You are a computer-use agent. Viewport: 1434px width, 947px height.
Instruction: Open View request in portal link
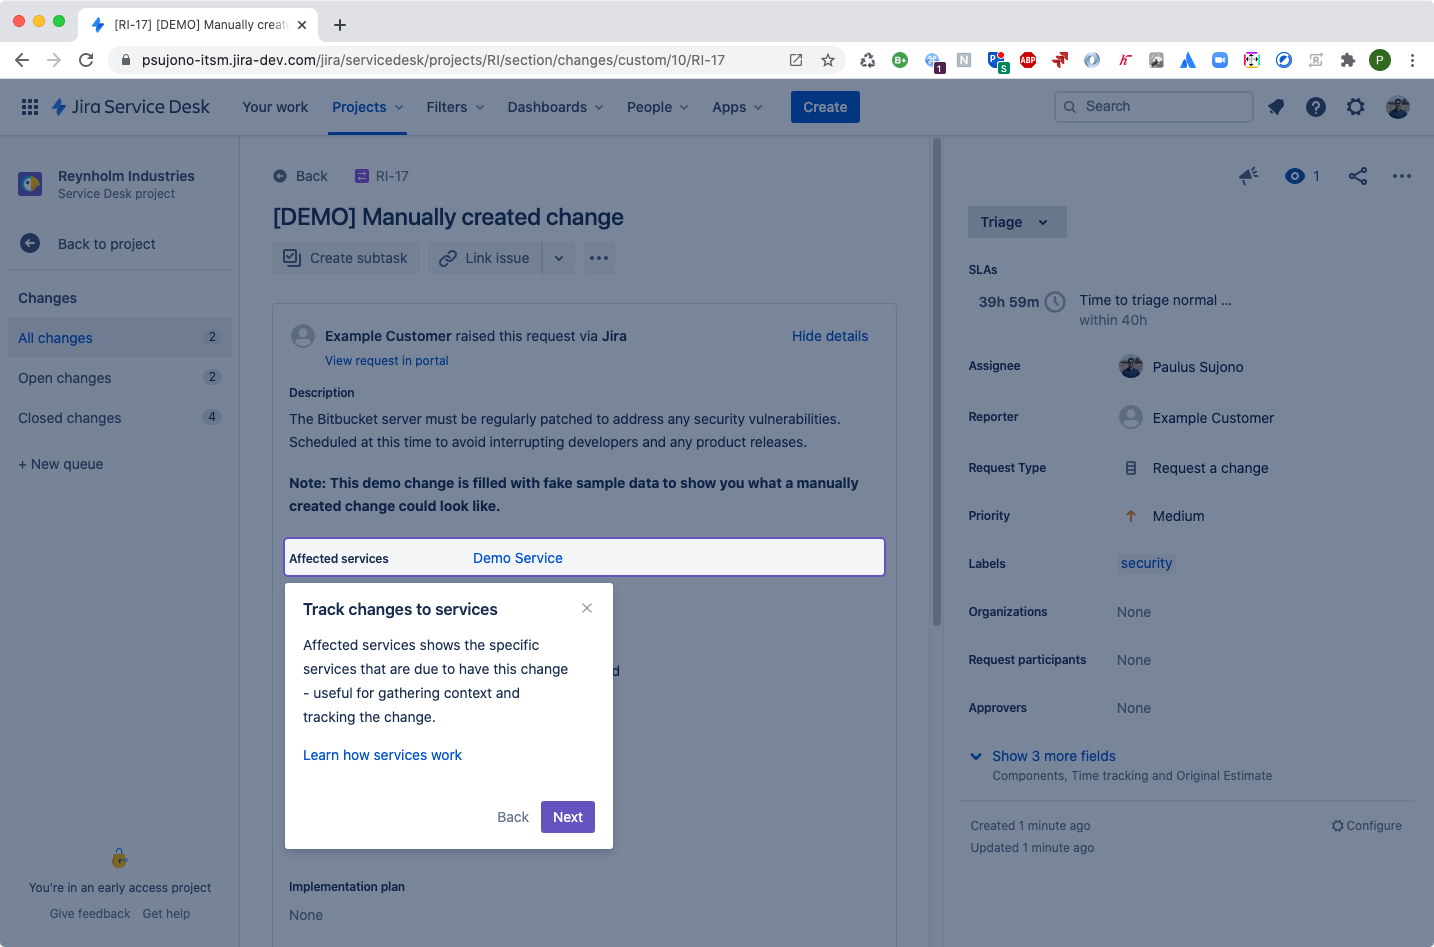(x=386, y=360)
